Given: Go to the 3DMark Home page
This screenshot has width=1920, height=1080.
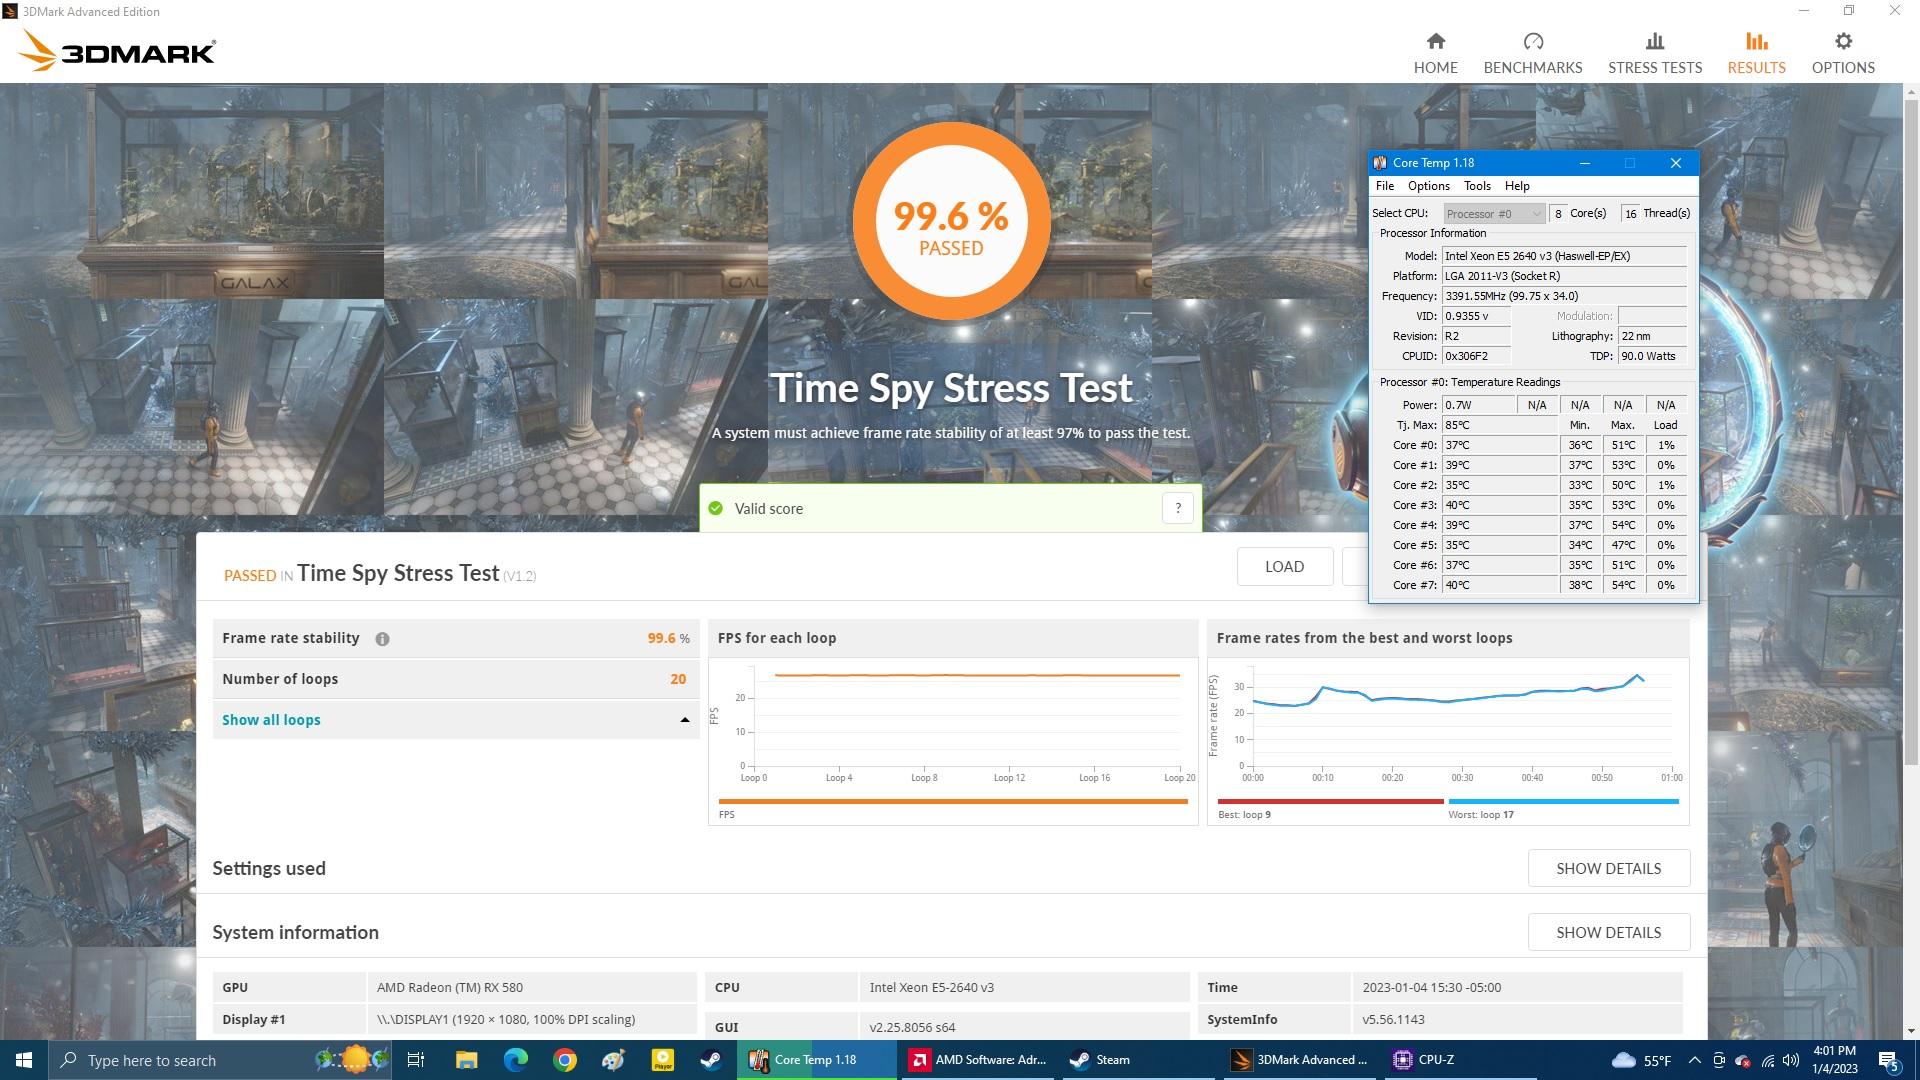Looking at the screenshot, I should 1435,53.
